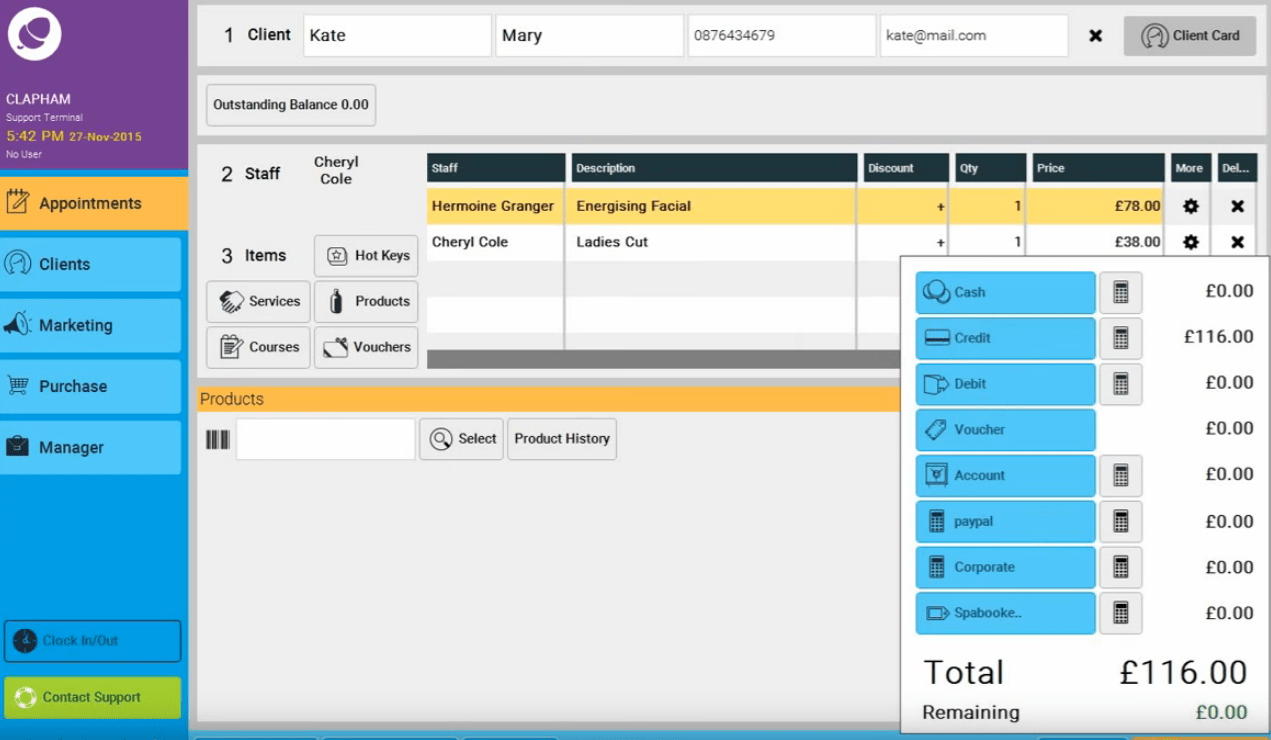Screen dimensions: 1271x740
Task: Navigate to the Manager section
Action: click(92, 447)
